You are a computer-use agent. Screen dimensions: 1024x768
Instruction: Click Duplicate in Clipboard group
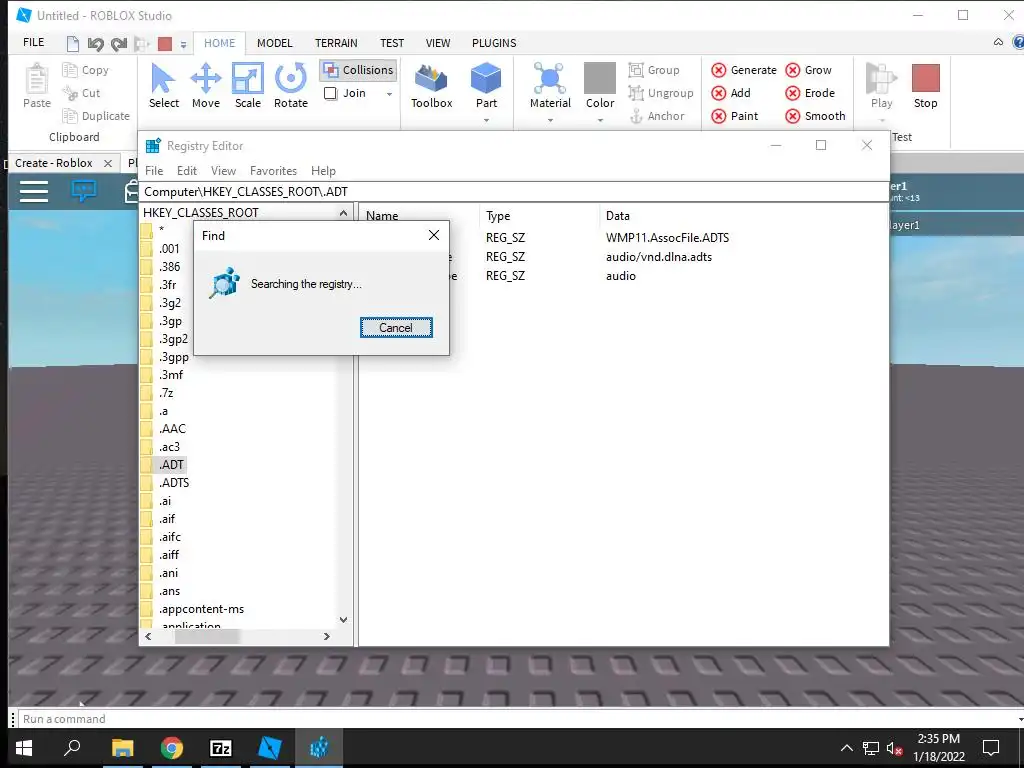[96, 116]
